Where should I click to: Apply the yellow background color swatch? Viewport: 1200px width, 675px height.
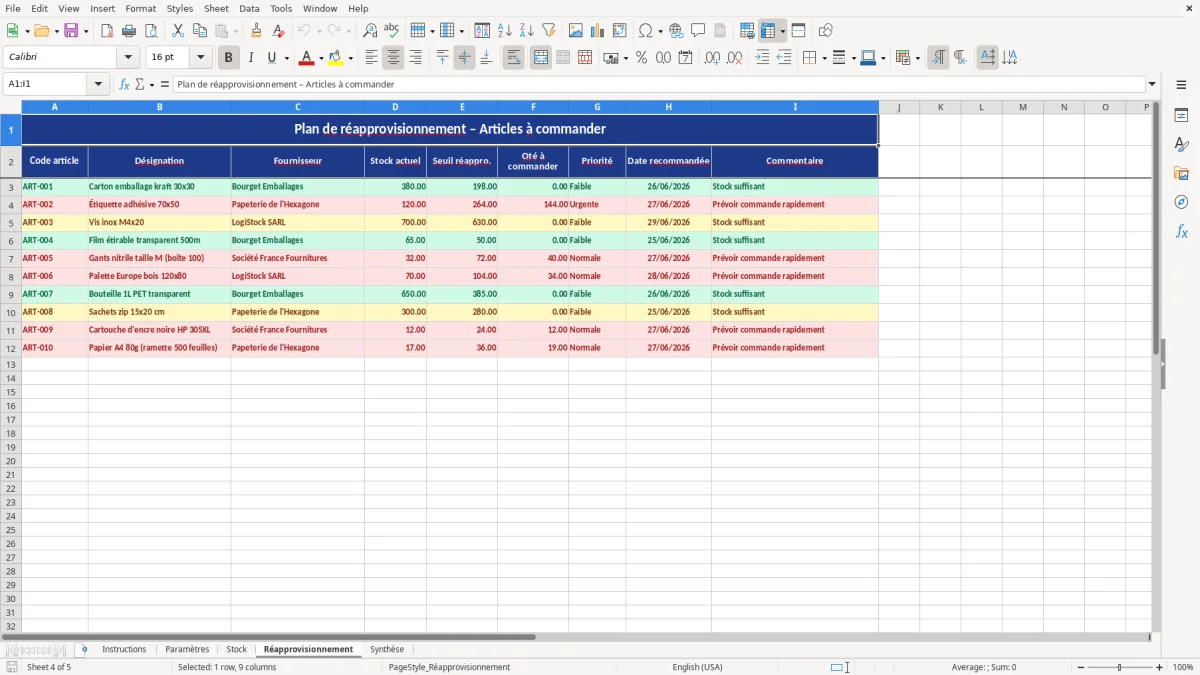336,58
